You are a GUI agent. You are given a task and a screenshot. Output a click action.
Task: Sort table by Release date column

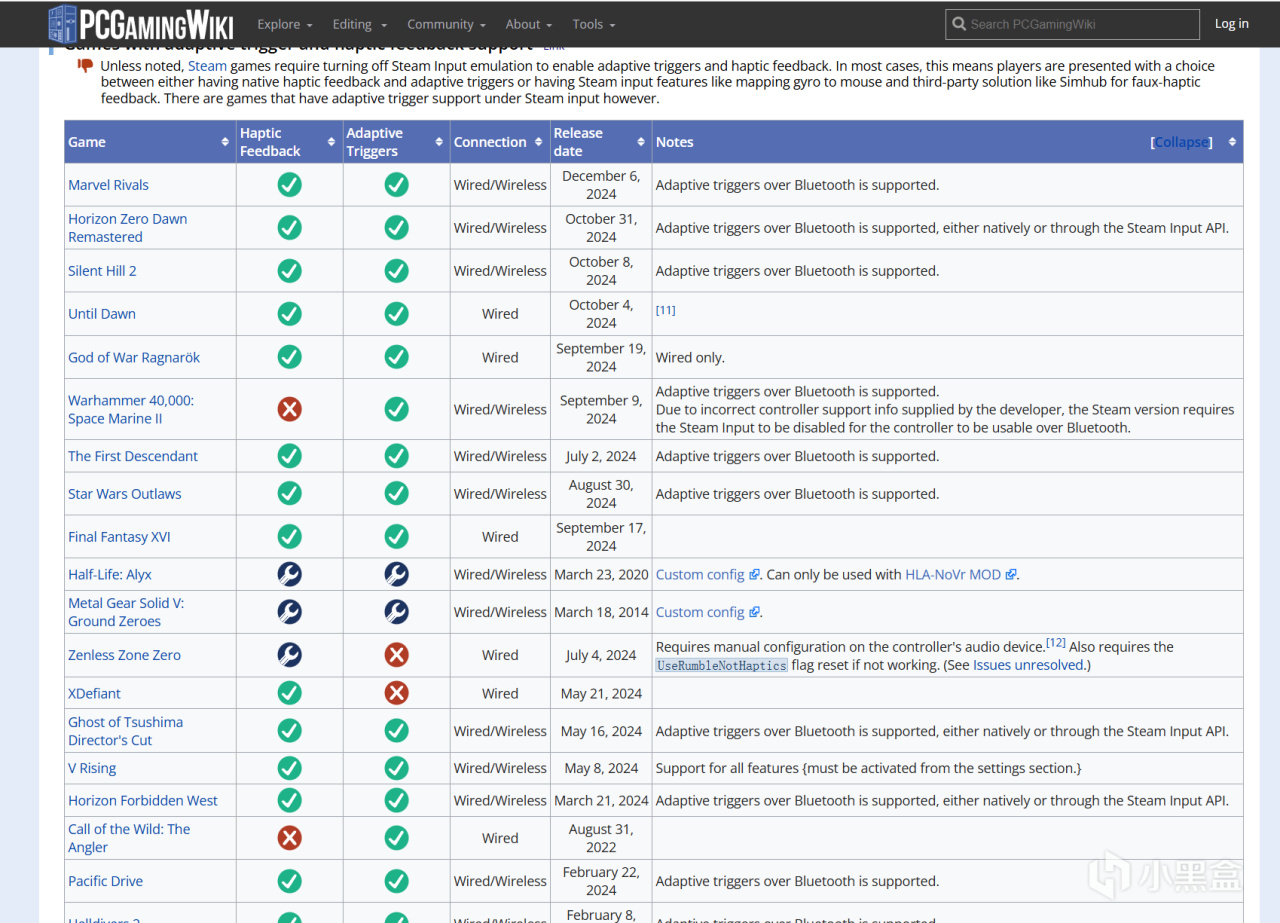click(641, 142)
